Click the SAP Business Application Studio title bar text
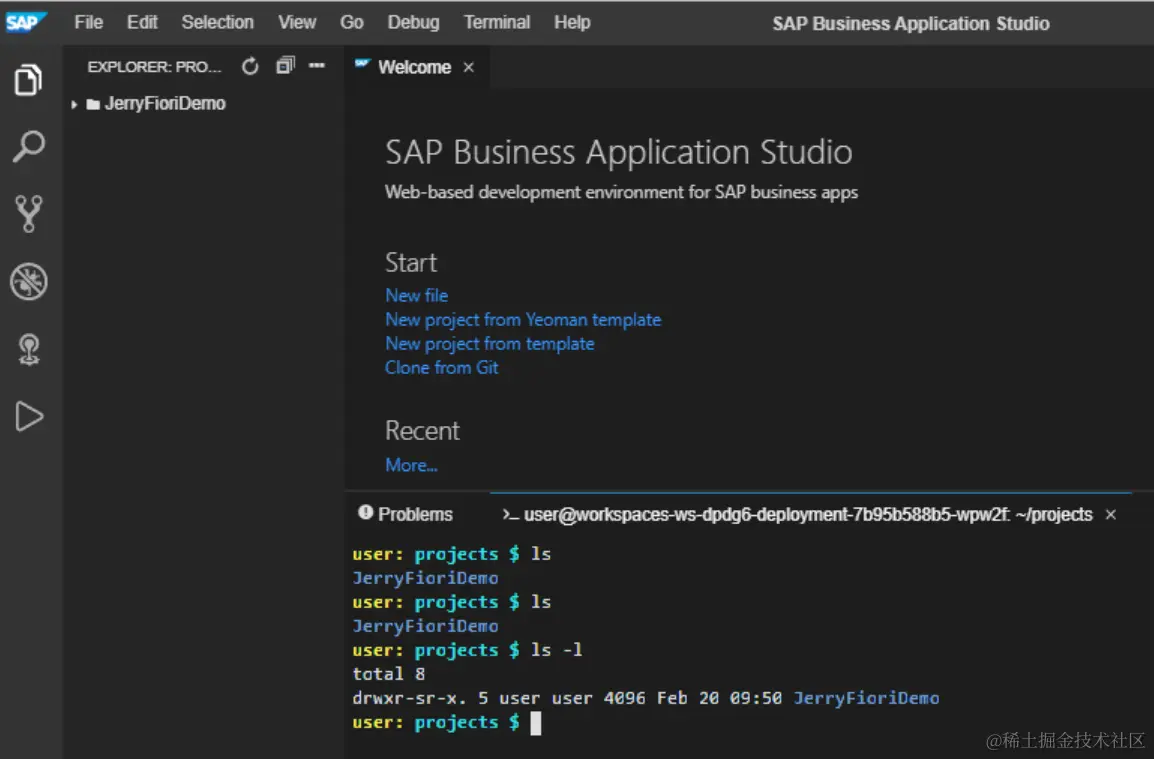1154x759 pixels. click(910, 24)
